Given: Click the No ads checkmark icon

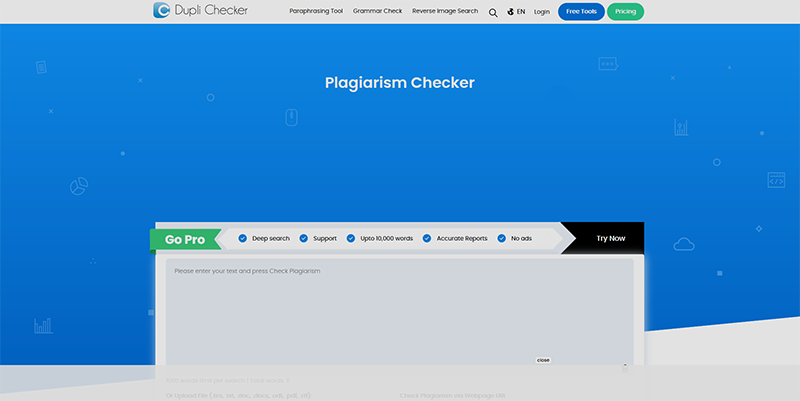Looking at the screenshot, I should pos(502,239).
